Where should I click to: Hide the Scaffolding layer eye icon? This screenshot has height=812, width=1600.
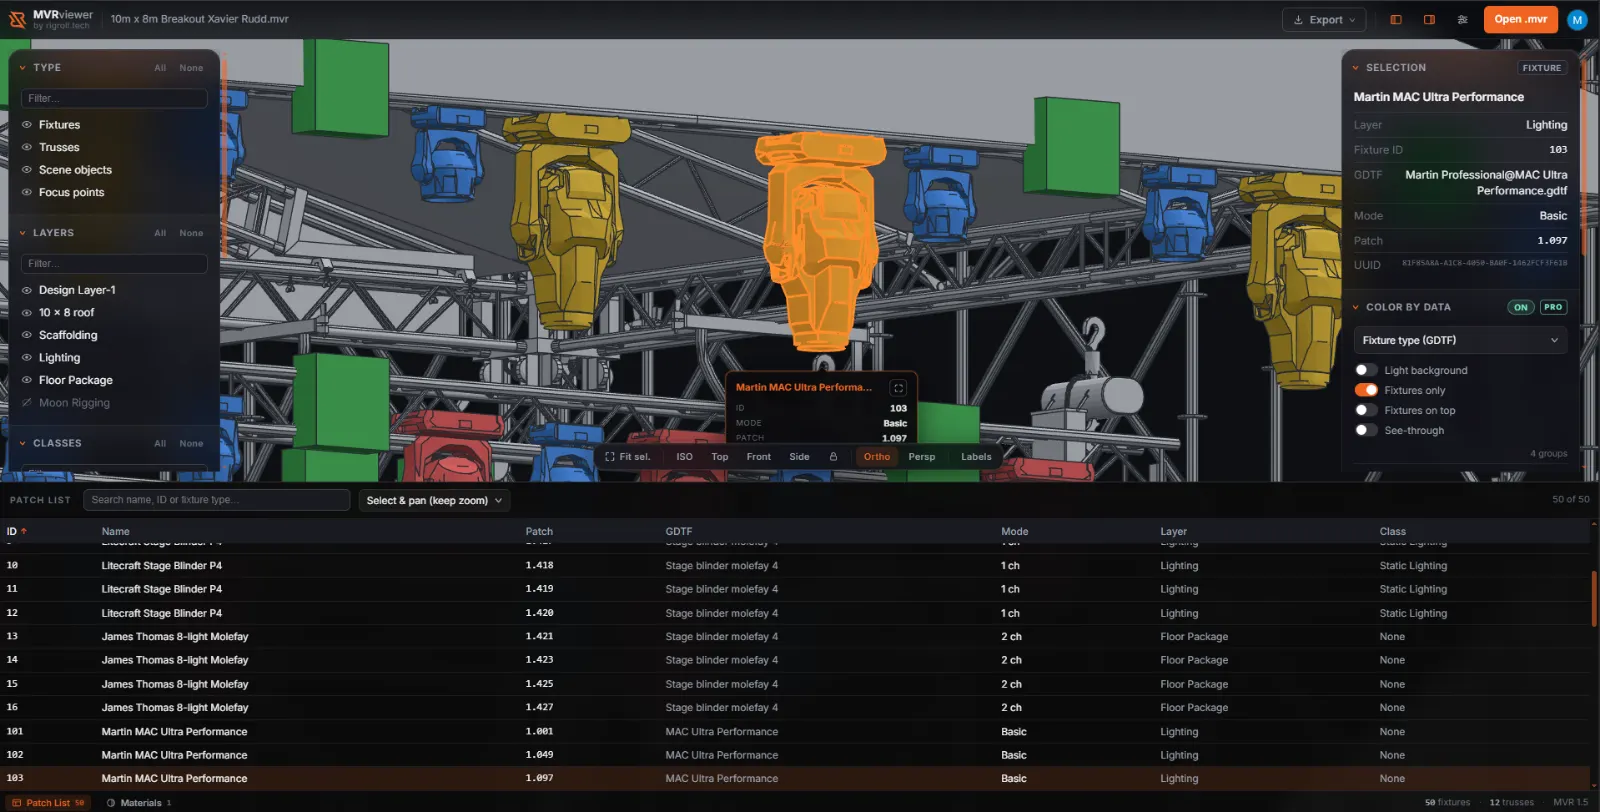click(27, 335)
